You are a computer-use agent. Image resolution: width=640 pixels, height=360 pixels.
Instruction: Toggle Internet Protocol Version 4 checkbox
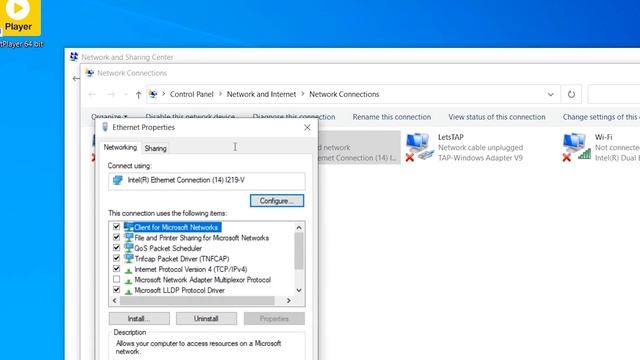click(x=116, y=269)
